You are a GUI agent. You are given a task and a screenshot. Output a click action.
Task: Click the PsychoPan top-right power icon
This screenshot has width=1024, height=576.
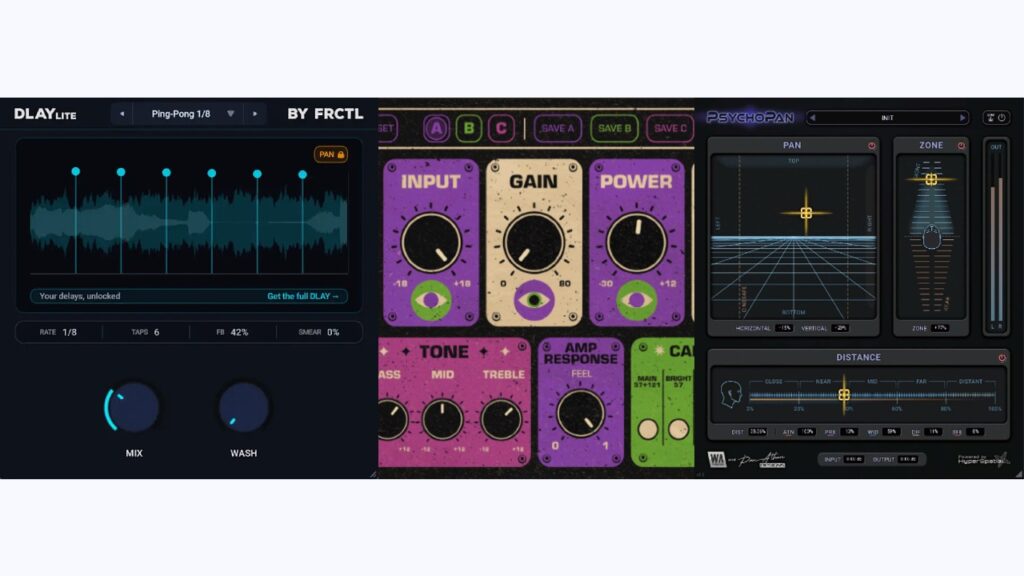(1002, 118)
